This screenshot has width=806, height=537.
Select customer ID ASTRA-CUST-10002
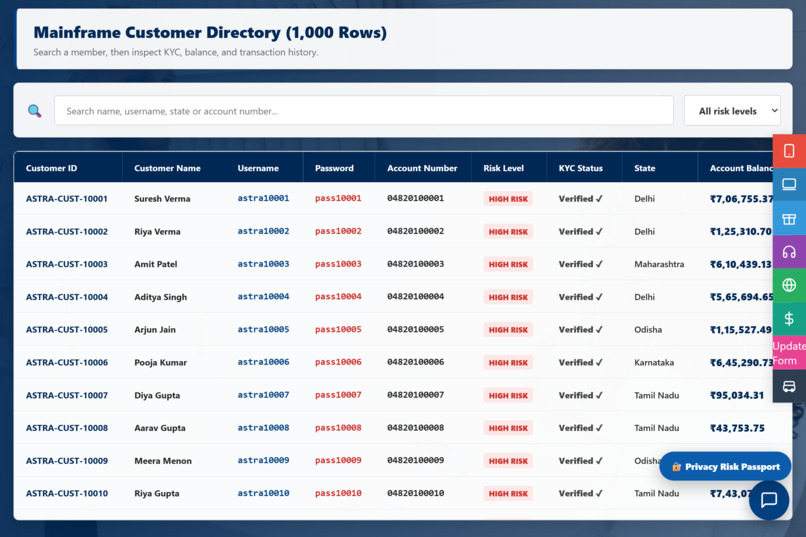tap(67, 231)
